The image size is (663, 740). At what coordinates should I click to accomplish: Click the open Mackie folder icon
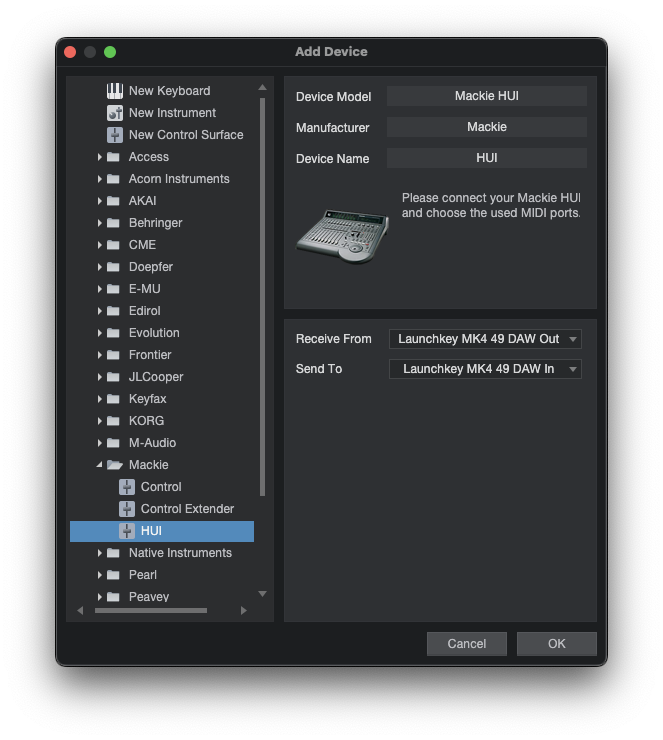[x=115, y=465]
